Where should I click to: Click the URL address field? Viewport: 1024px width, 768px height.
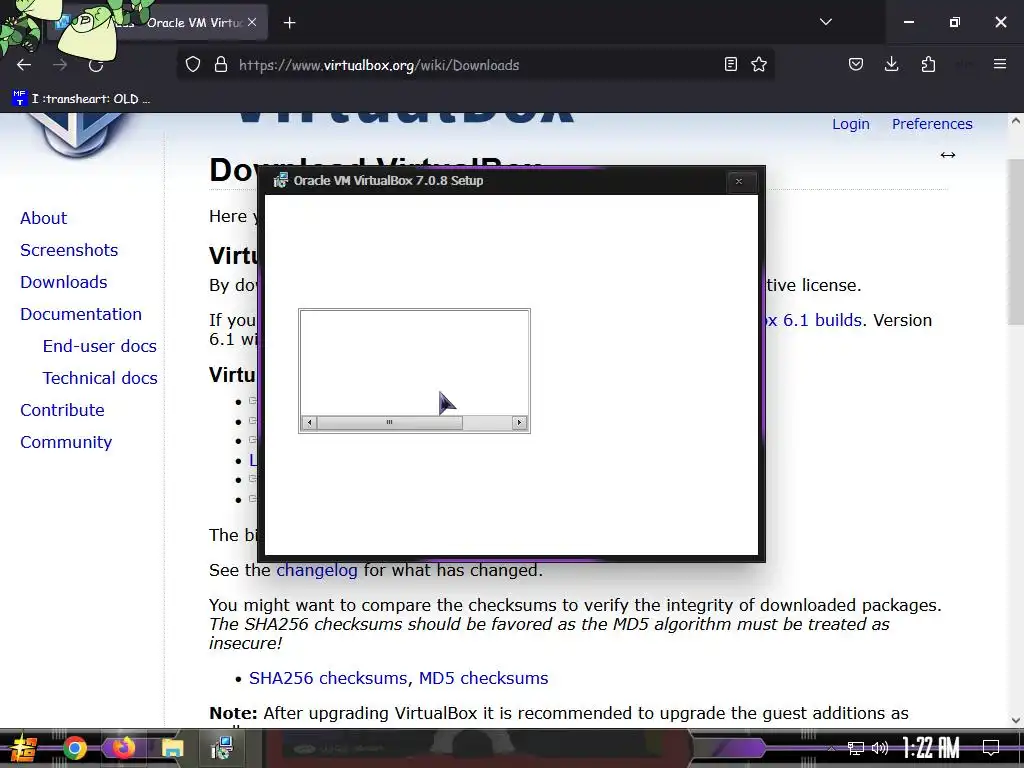point(477,65)
